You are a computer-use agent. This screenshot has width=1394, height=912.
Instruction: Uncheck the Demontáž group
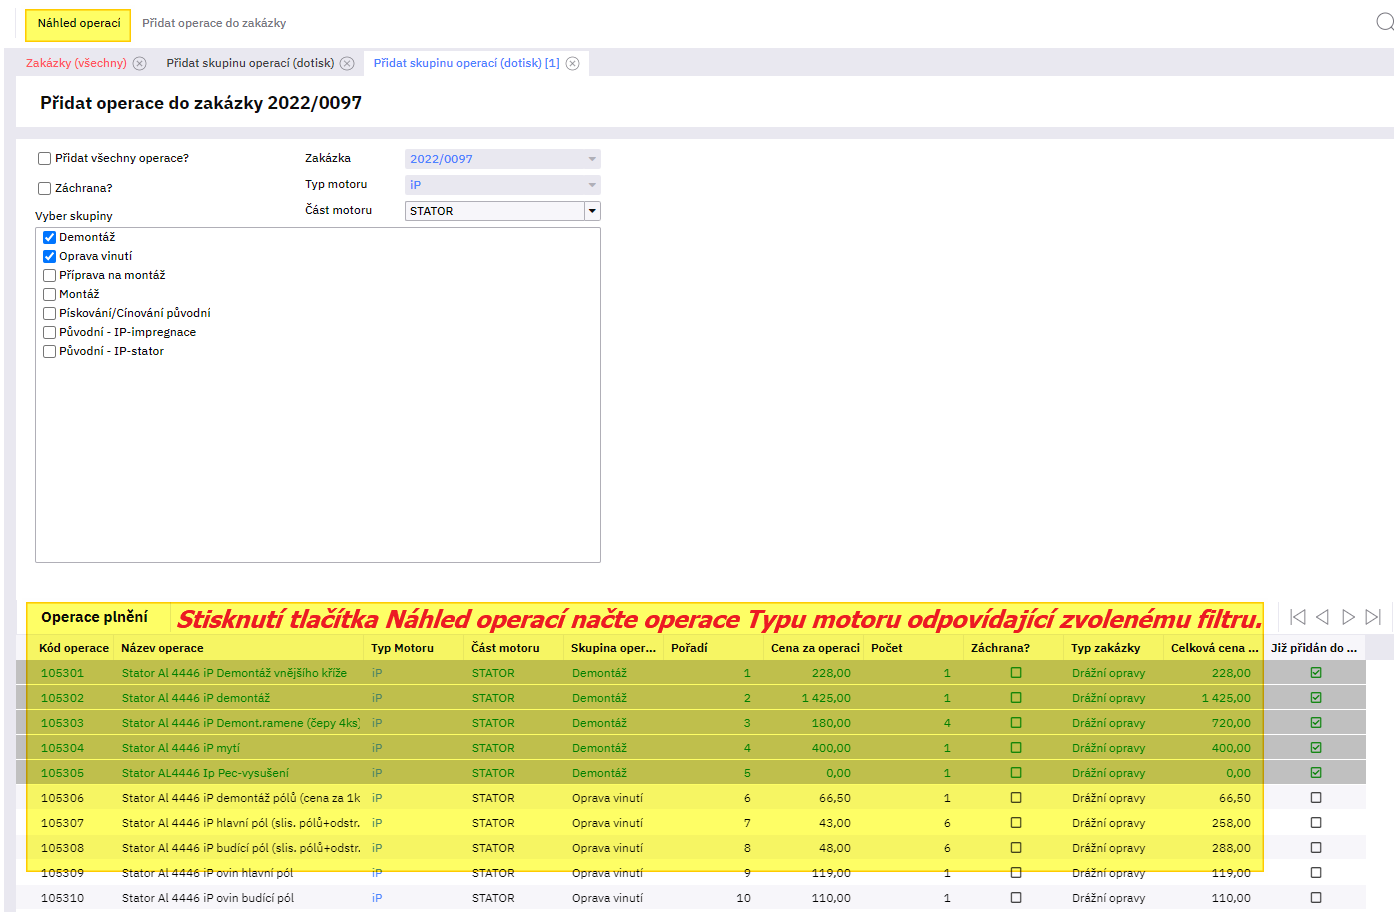coord(49,238)
